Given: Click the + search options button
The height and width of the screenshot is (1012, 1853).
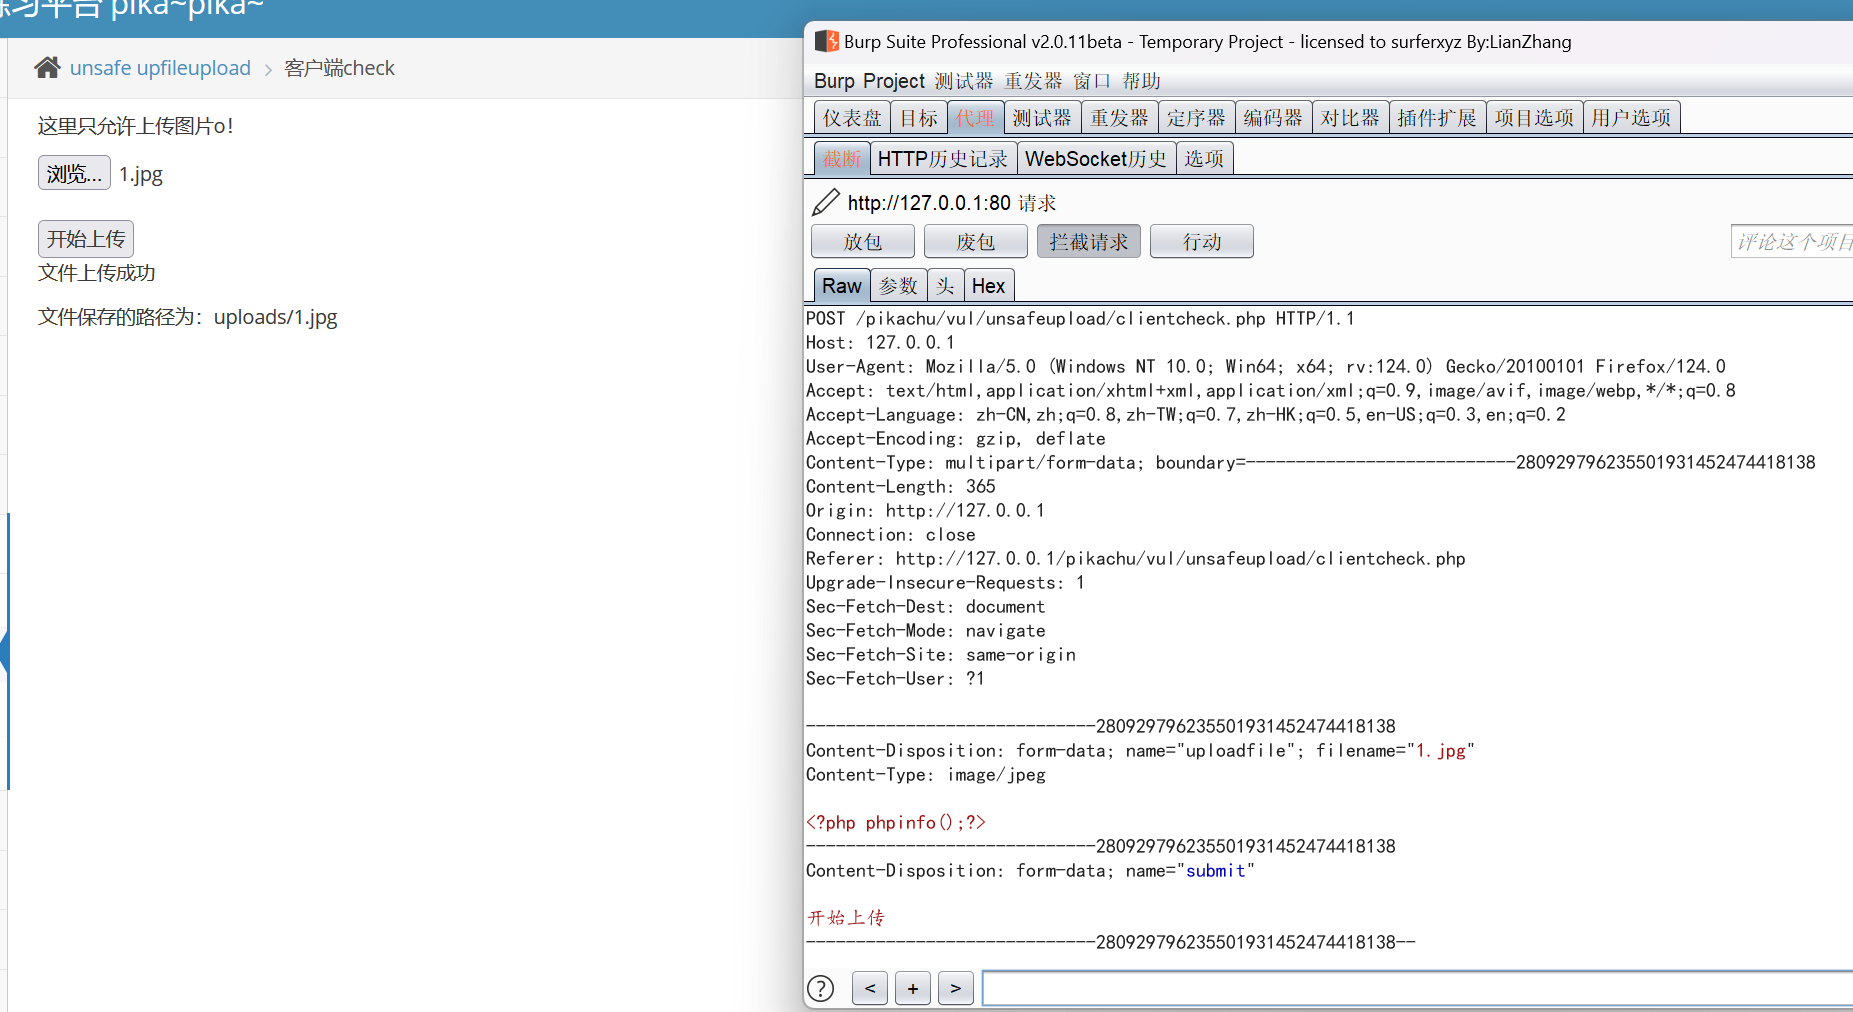Looking at the screenshot, I should coord(913,988).
